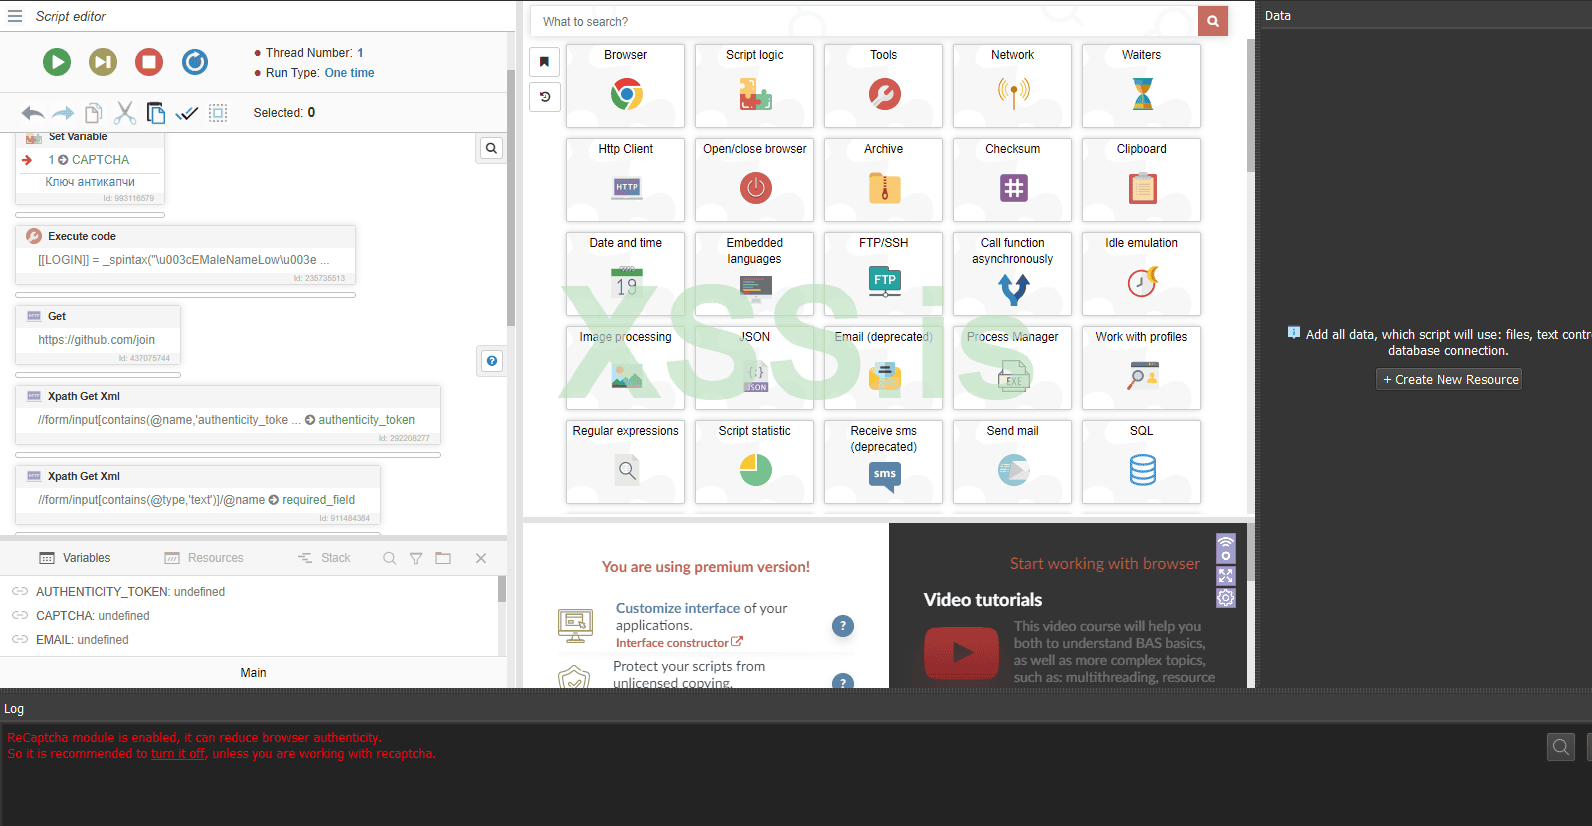
Task: Open the Network module
Action: [1013, 86]
